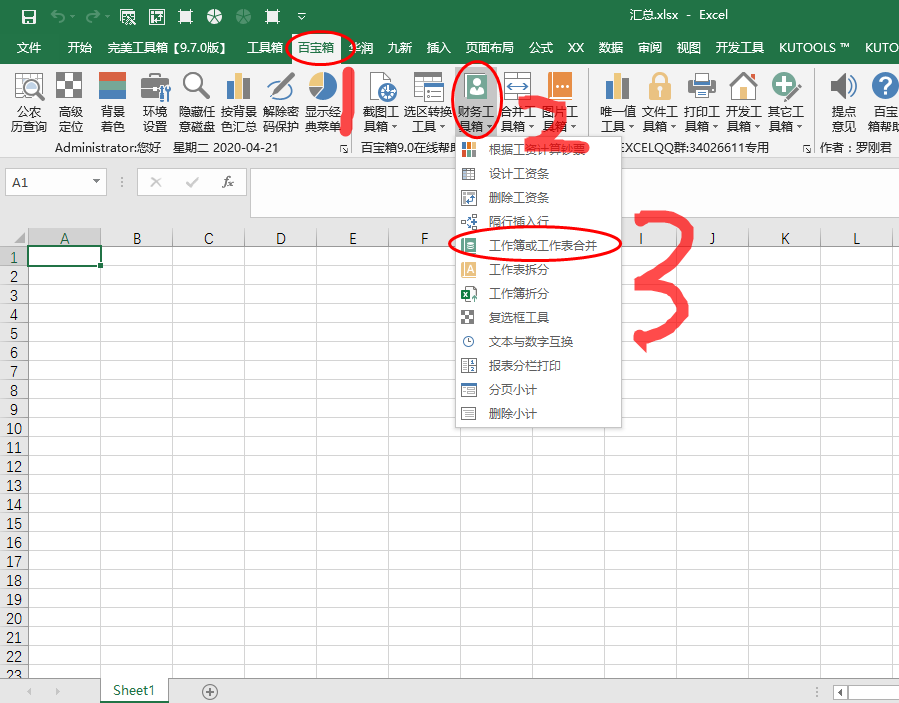Image resolution: width=899 pixels, height=703 pixels.
Task: Open 合并工具箱 dropdown
Action: (518, 103)
